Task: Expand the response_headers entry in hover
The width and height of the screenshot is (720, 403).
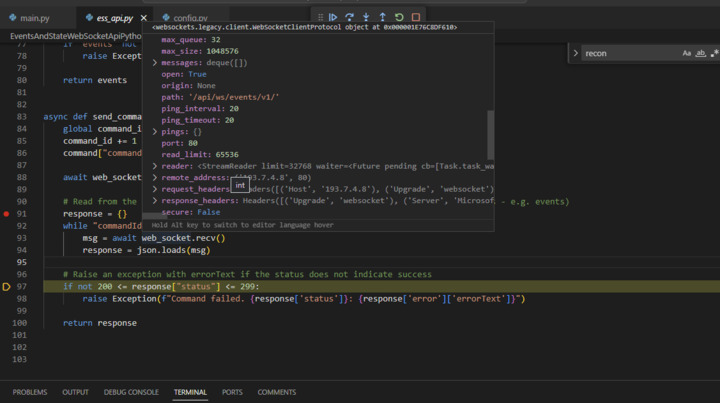Action: [x=155, y=200]
